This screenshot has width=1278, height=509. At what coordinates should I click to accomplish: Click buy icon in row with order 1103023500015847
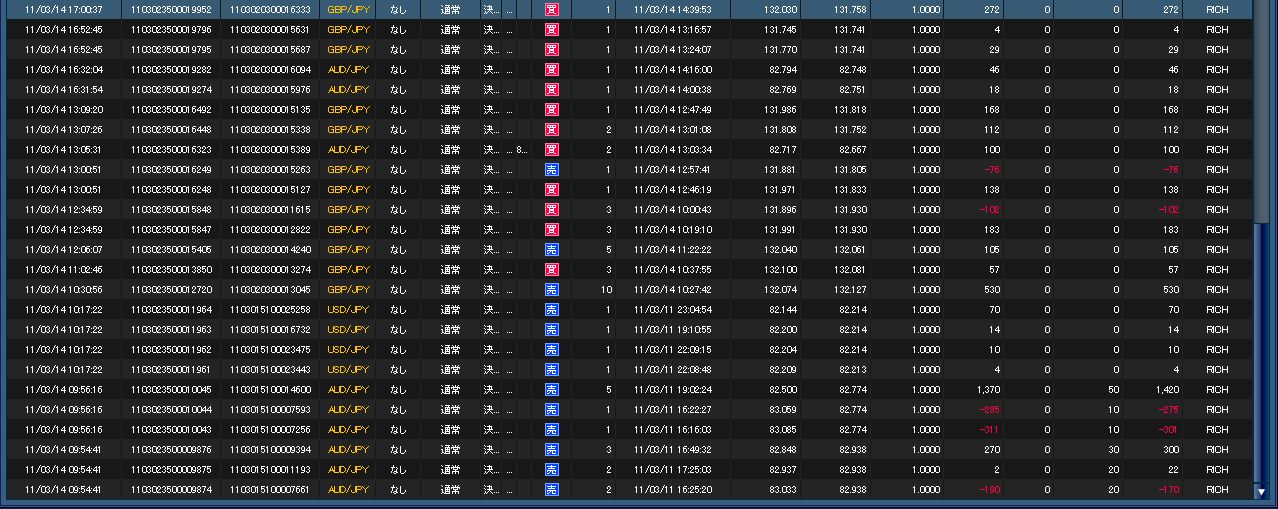click(x=551, y=230)
